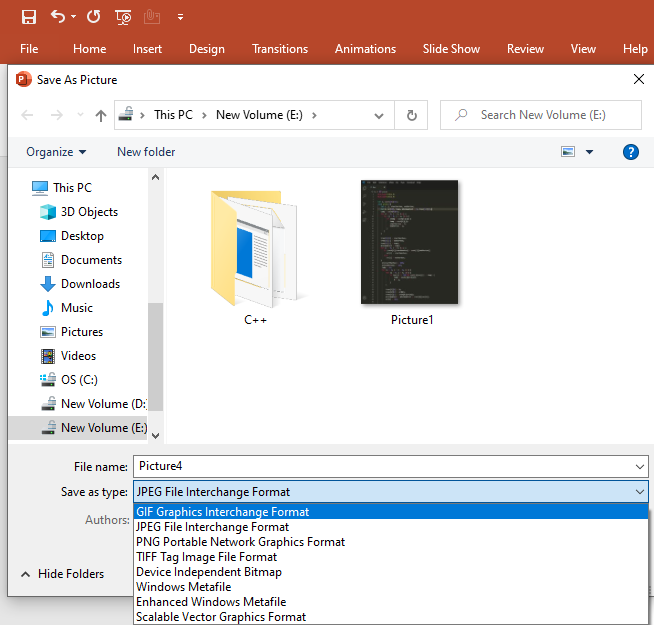Viewport: 654px width, 625px height.
Task: Click the Up directory arrow in dialog
Action: click(101, 115)
